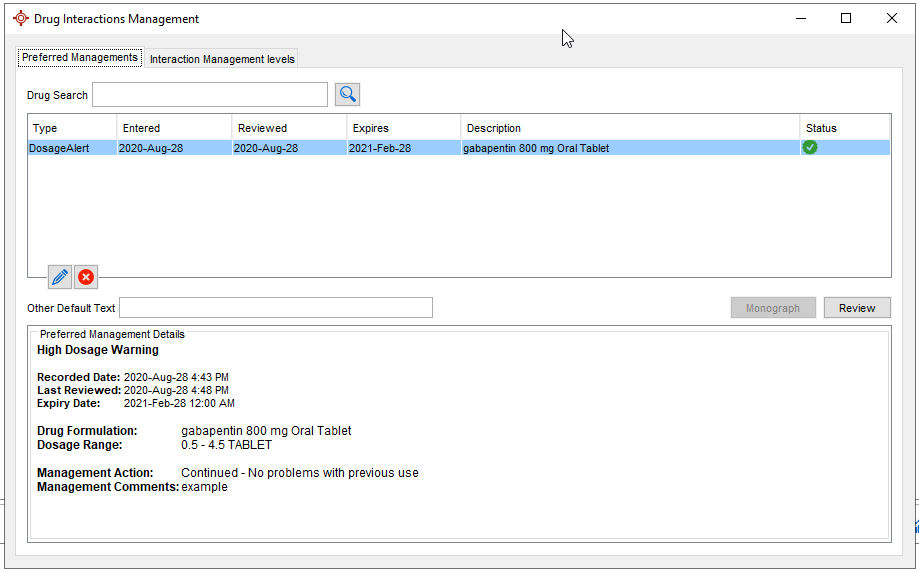919x574 pixels.
Task: Select the Preferred Managements tab
Action: 80,58
